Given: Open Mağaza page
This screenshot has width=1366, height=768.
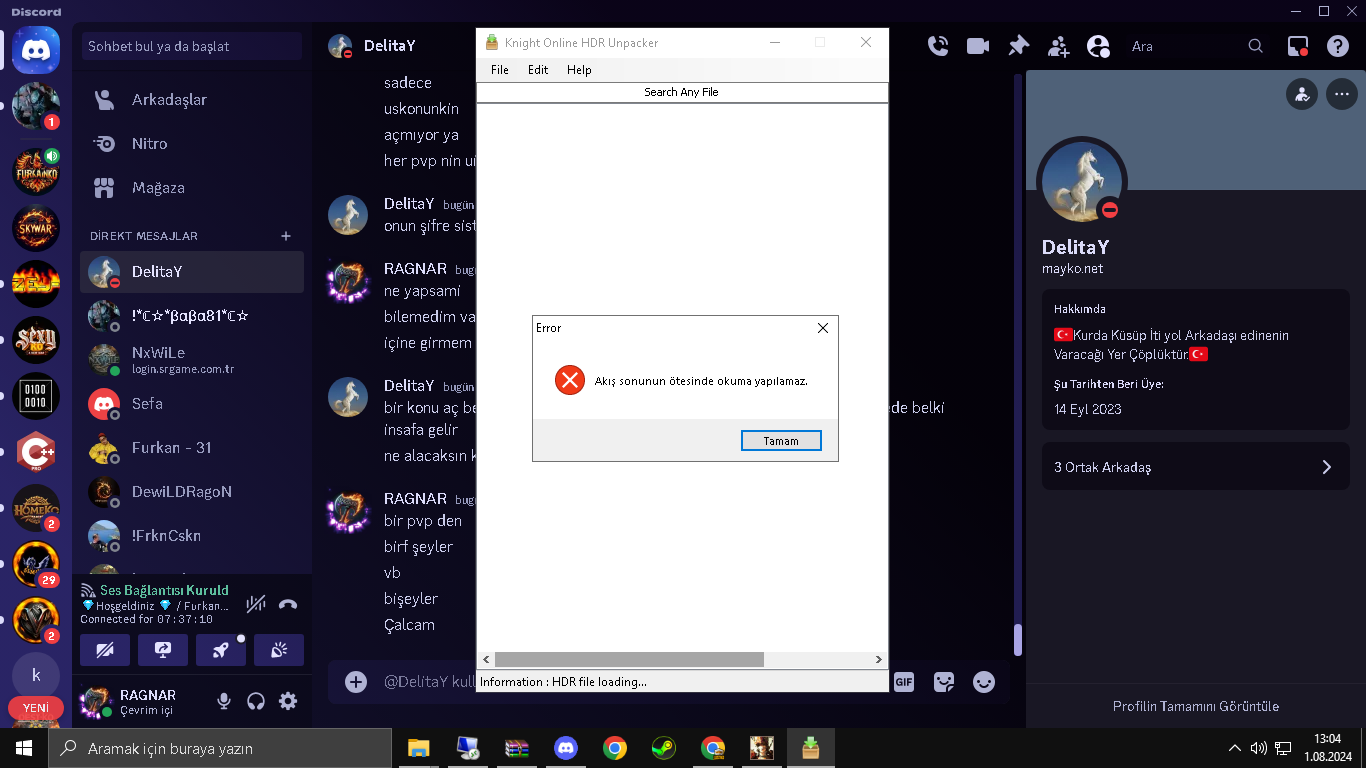Looking at the screenshot, I should [192, 188].
